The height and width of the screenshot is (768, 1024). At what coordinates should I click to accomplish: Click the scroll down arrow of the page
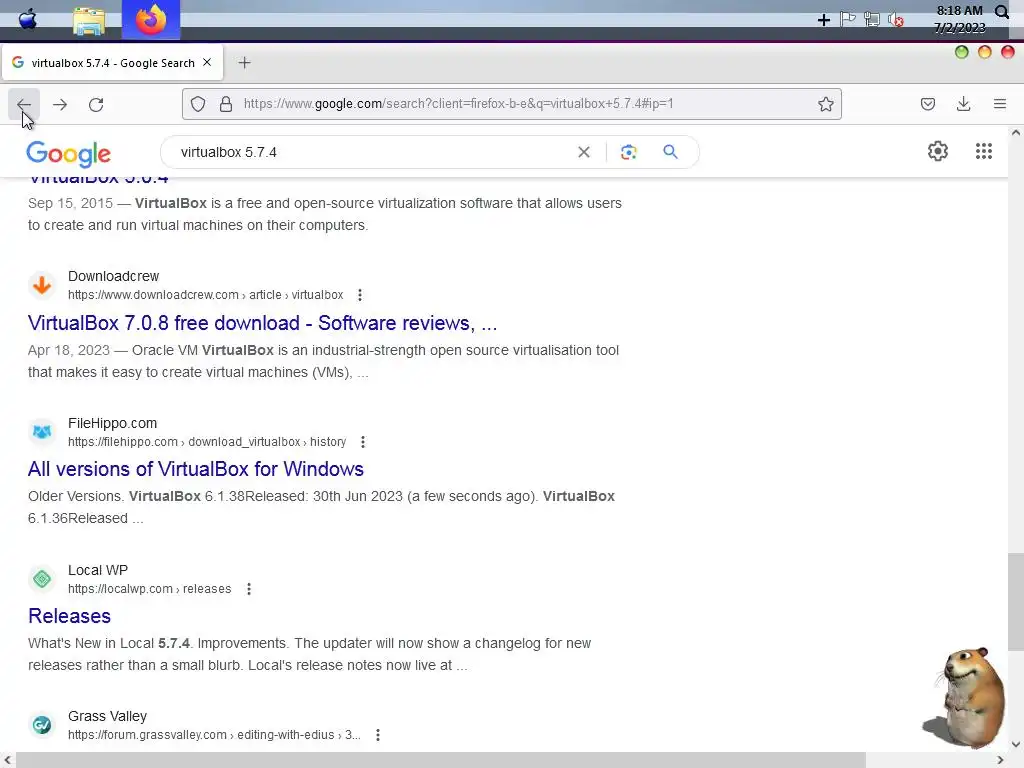pos(1016,744)
